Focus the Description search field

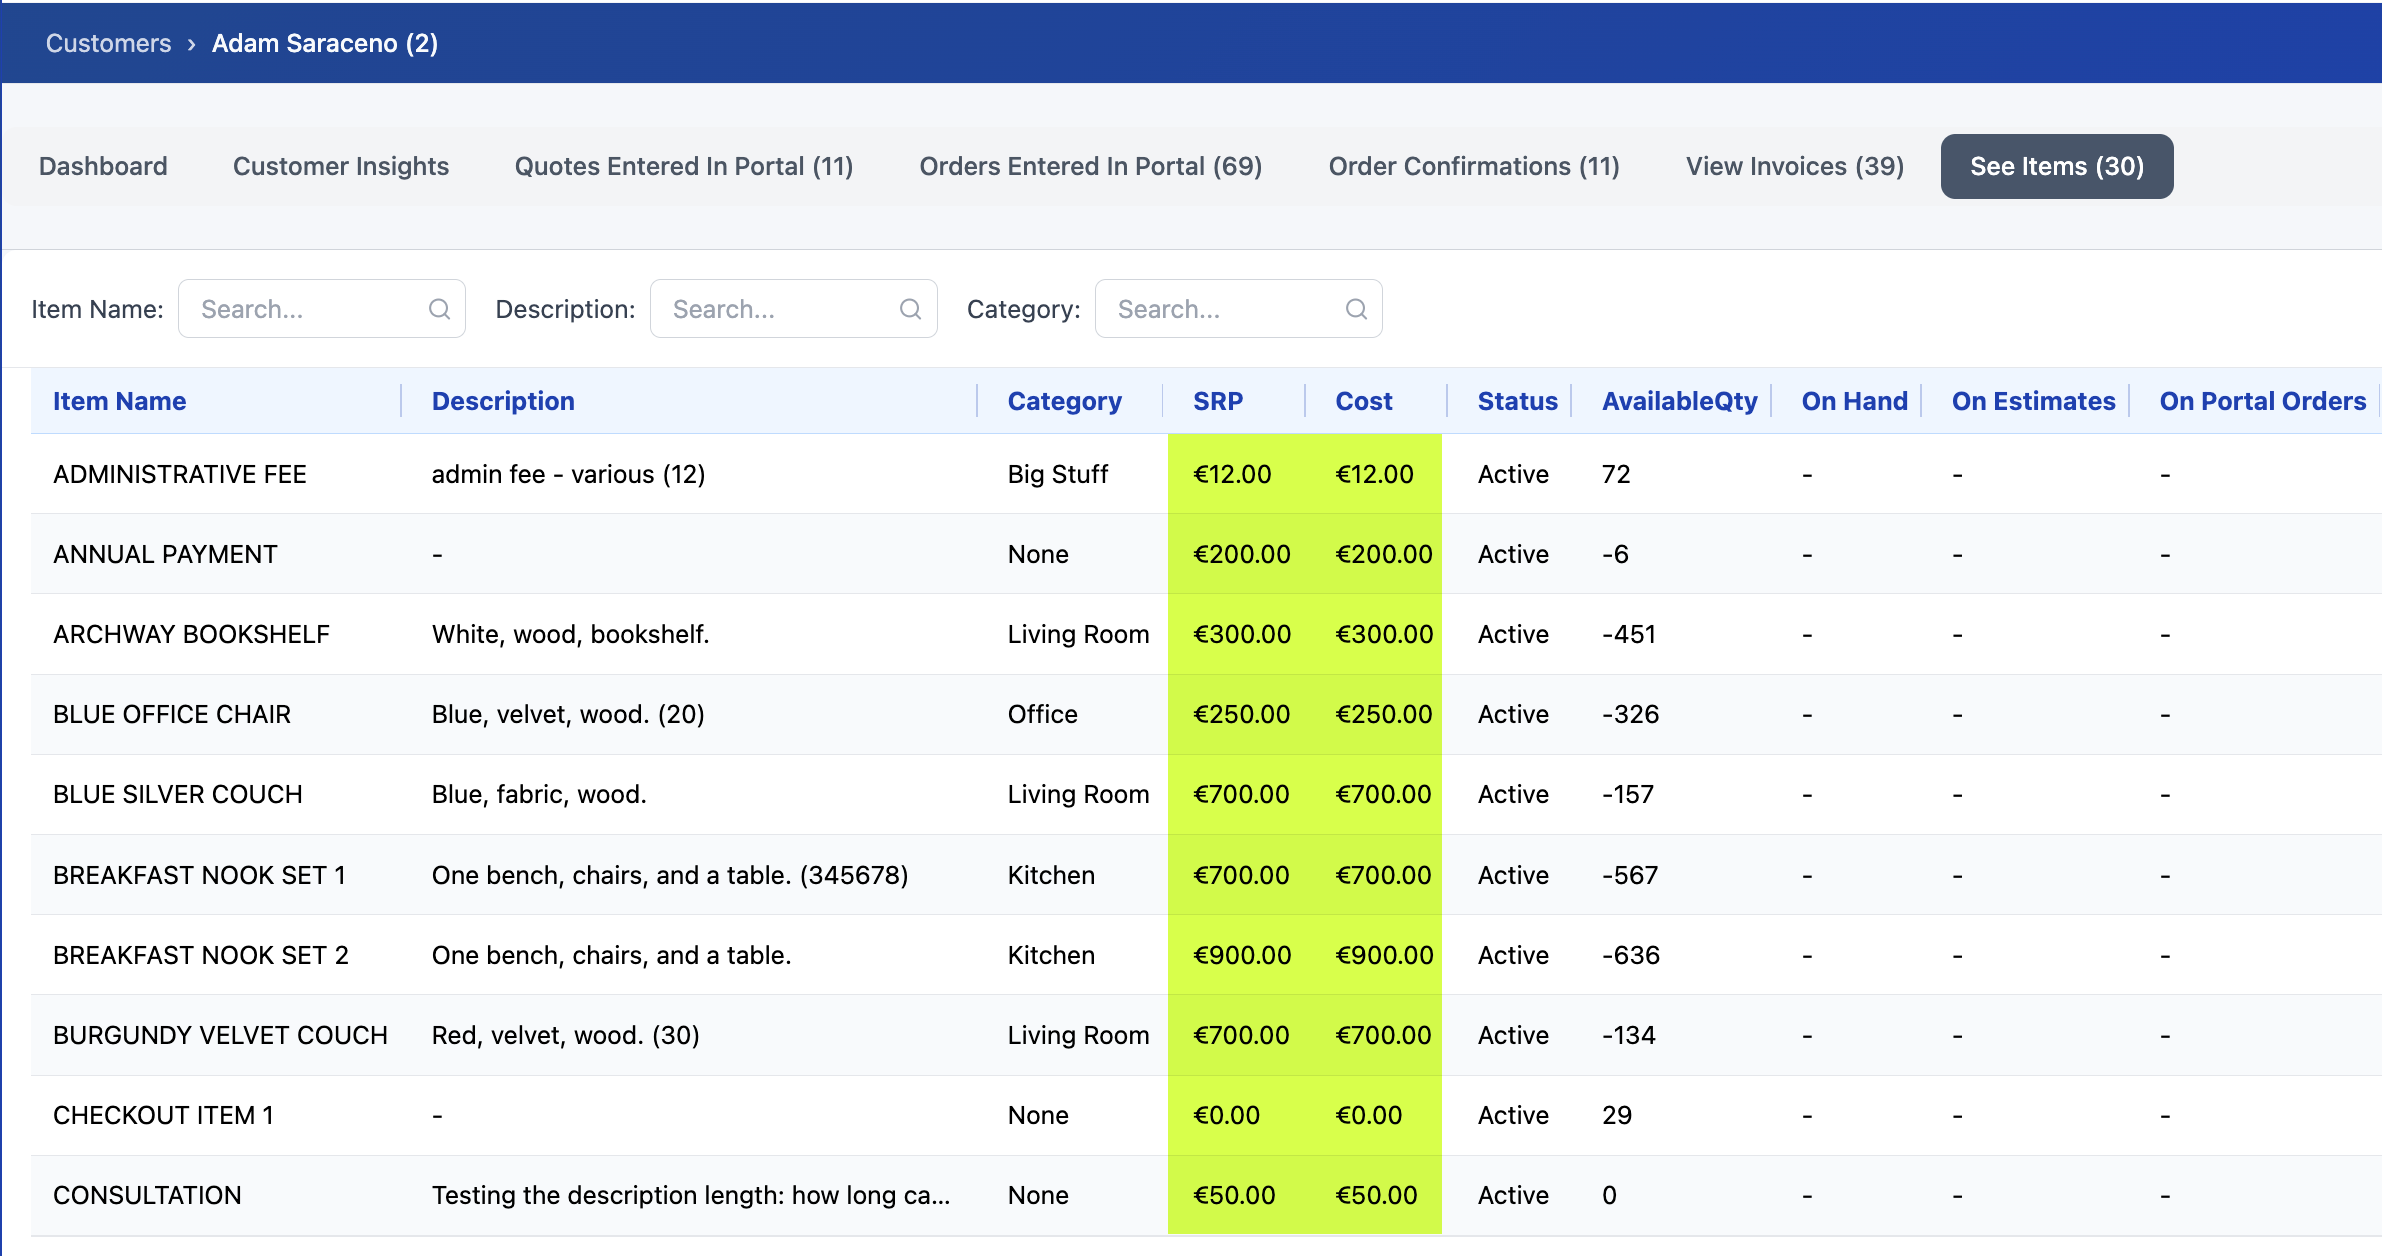pos(794,309)
